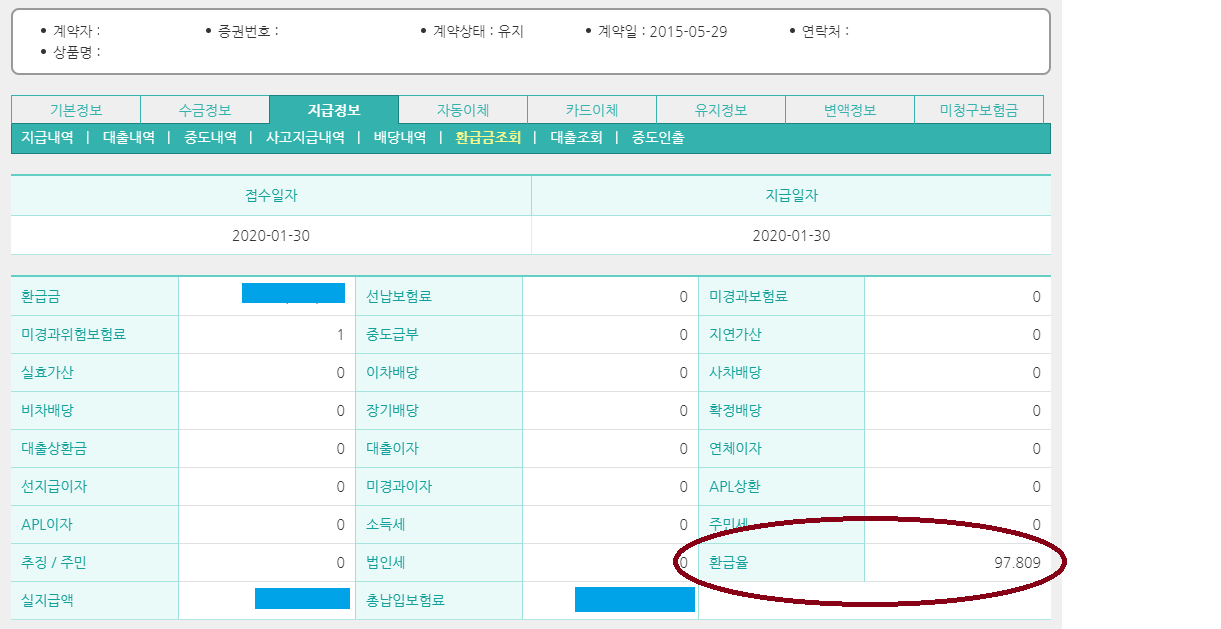
Task: Open the 배당내역 menu item
Action: tap(404, 138)
